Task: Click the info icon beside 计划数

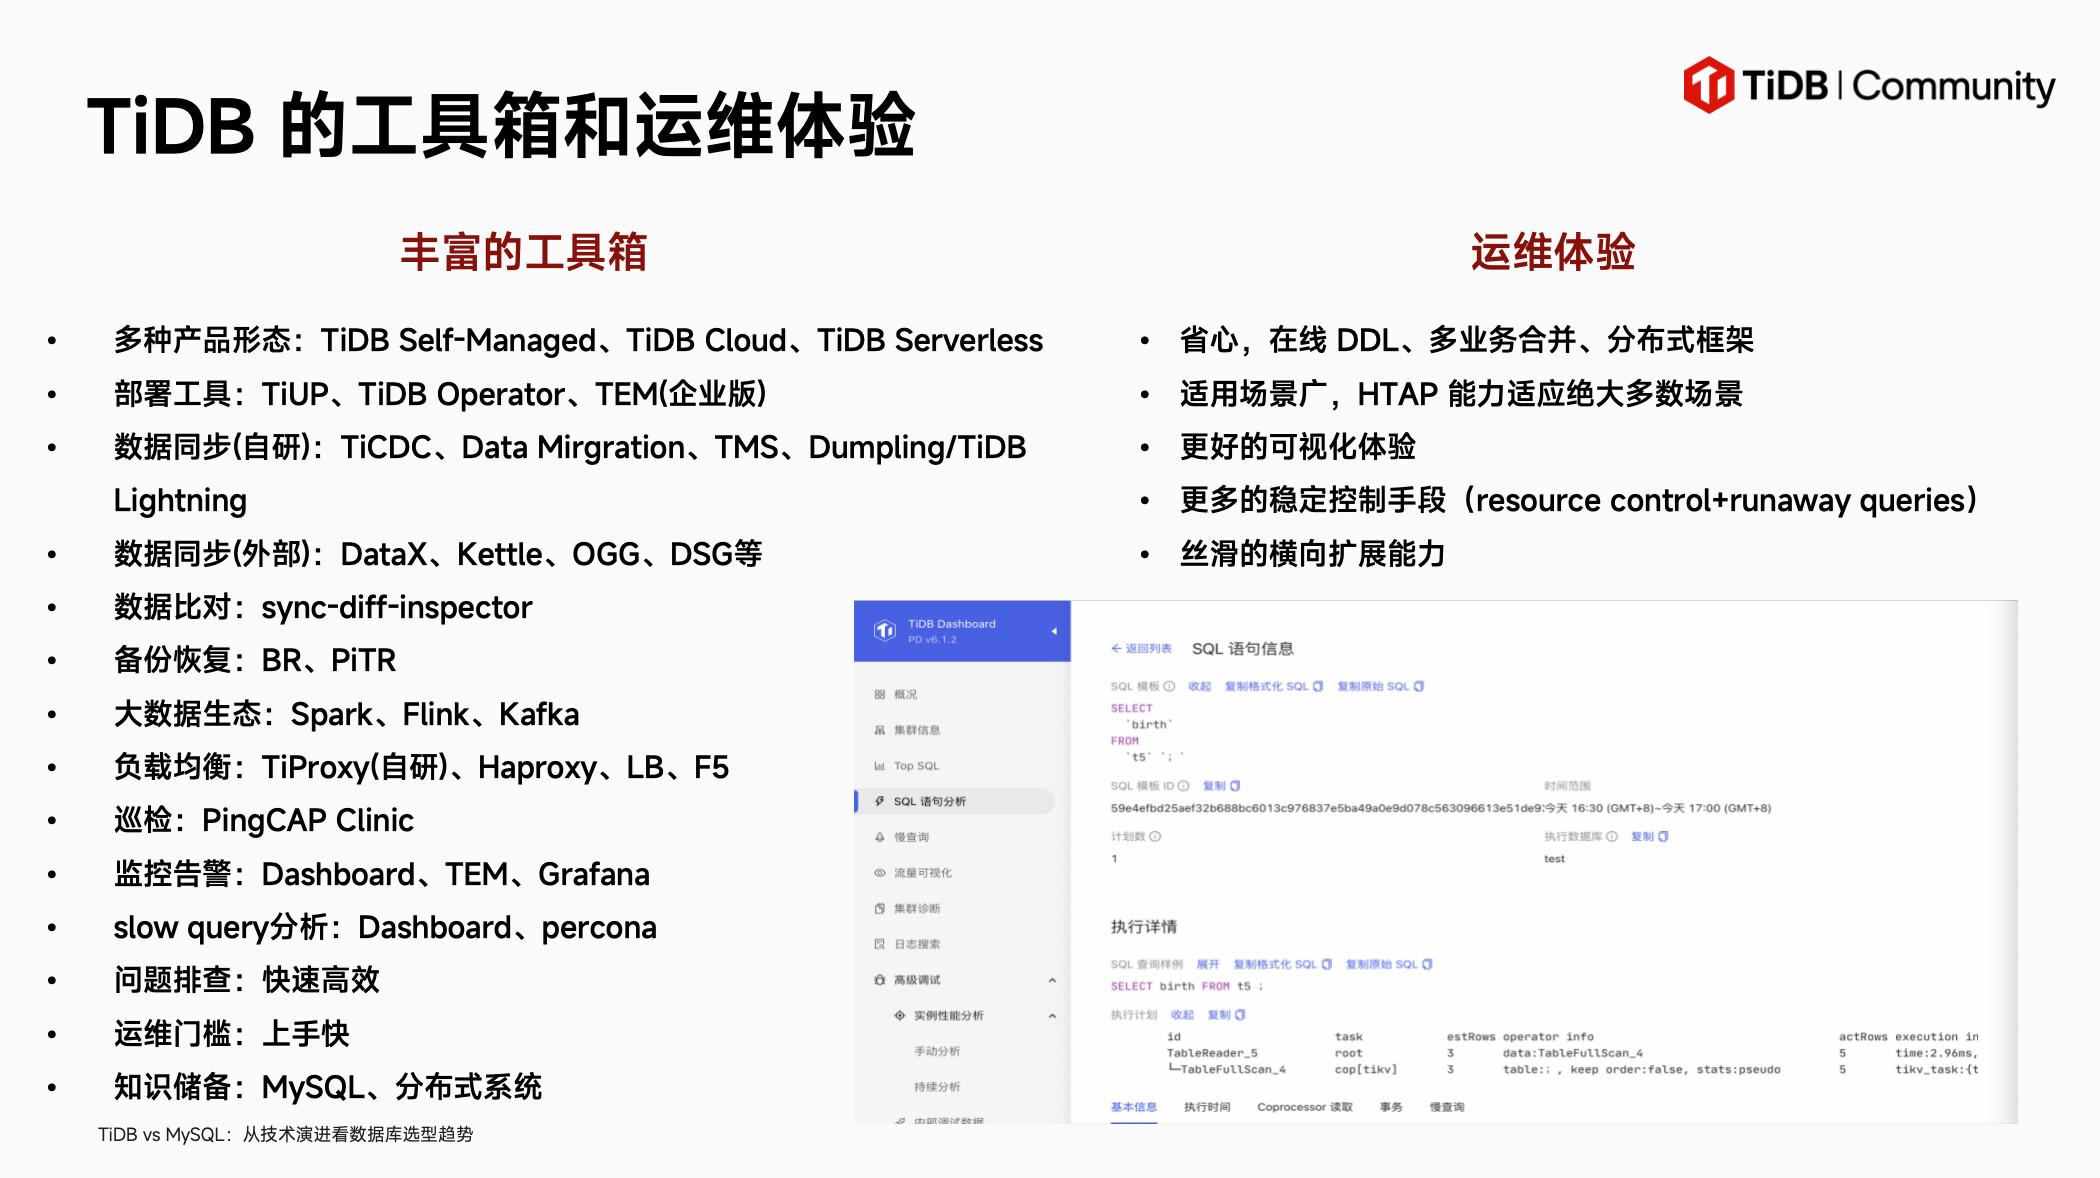Action: click(1155, 836)
